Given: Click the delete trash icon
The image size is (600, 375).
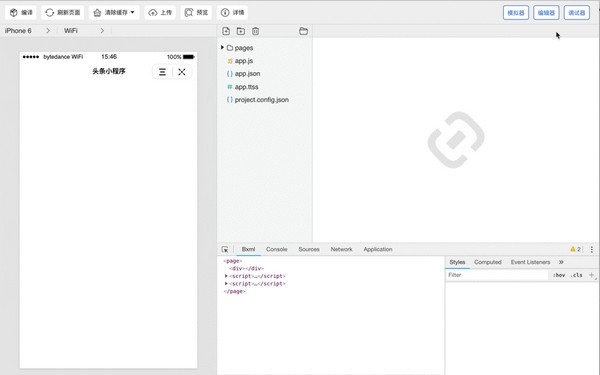Looking at the screenshot, I should [256, 31].
